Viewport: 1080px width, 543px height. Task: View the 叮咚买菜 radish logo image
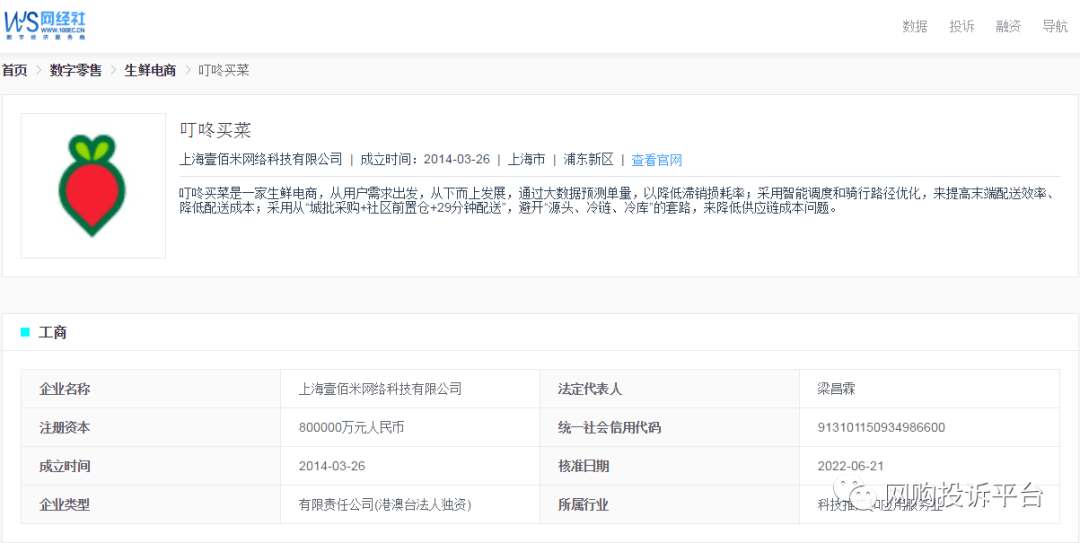(x=94, y=186)
